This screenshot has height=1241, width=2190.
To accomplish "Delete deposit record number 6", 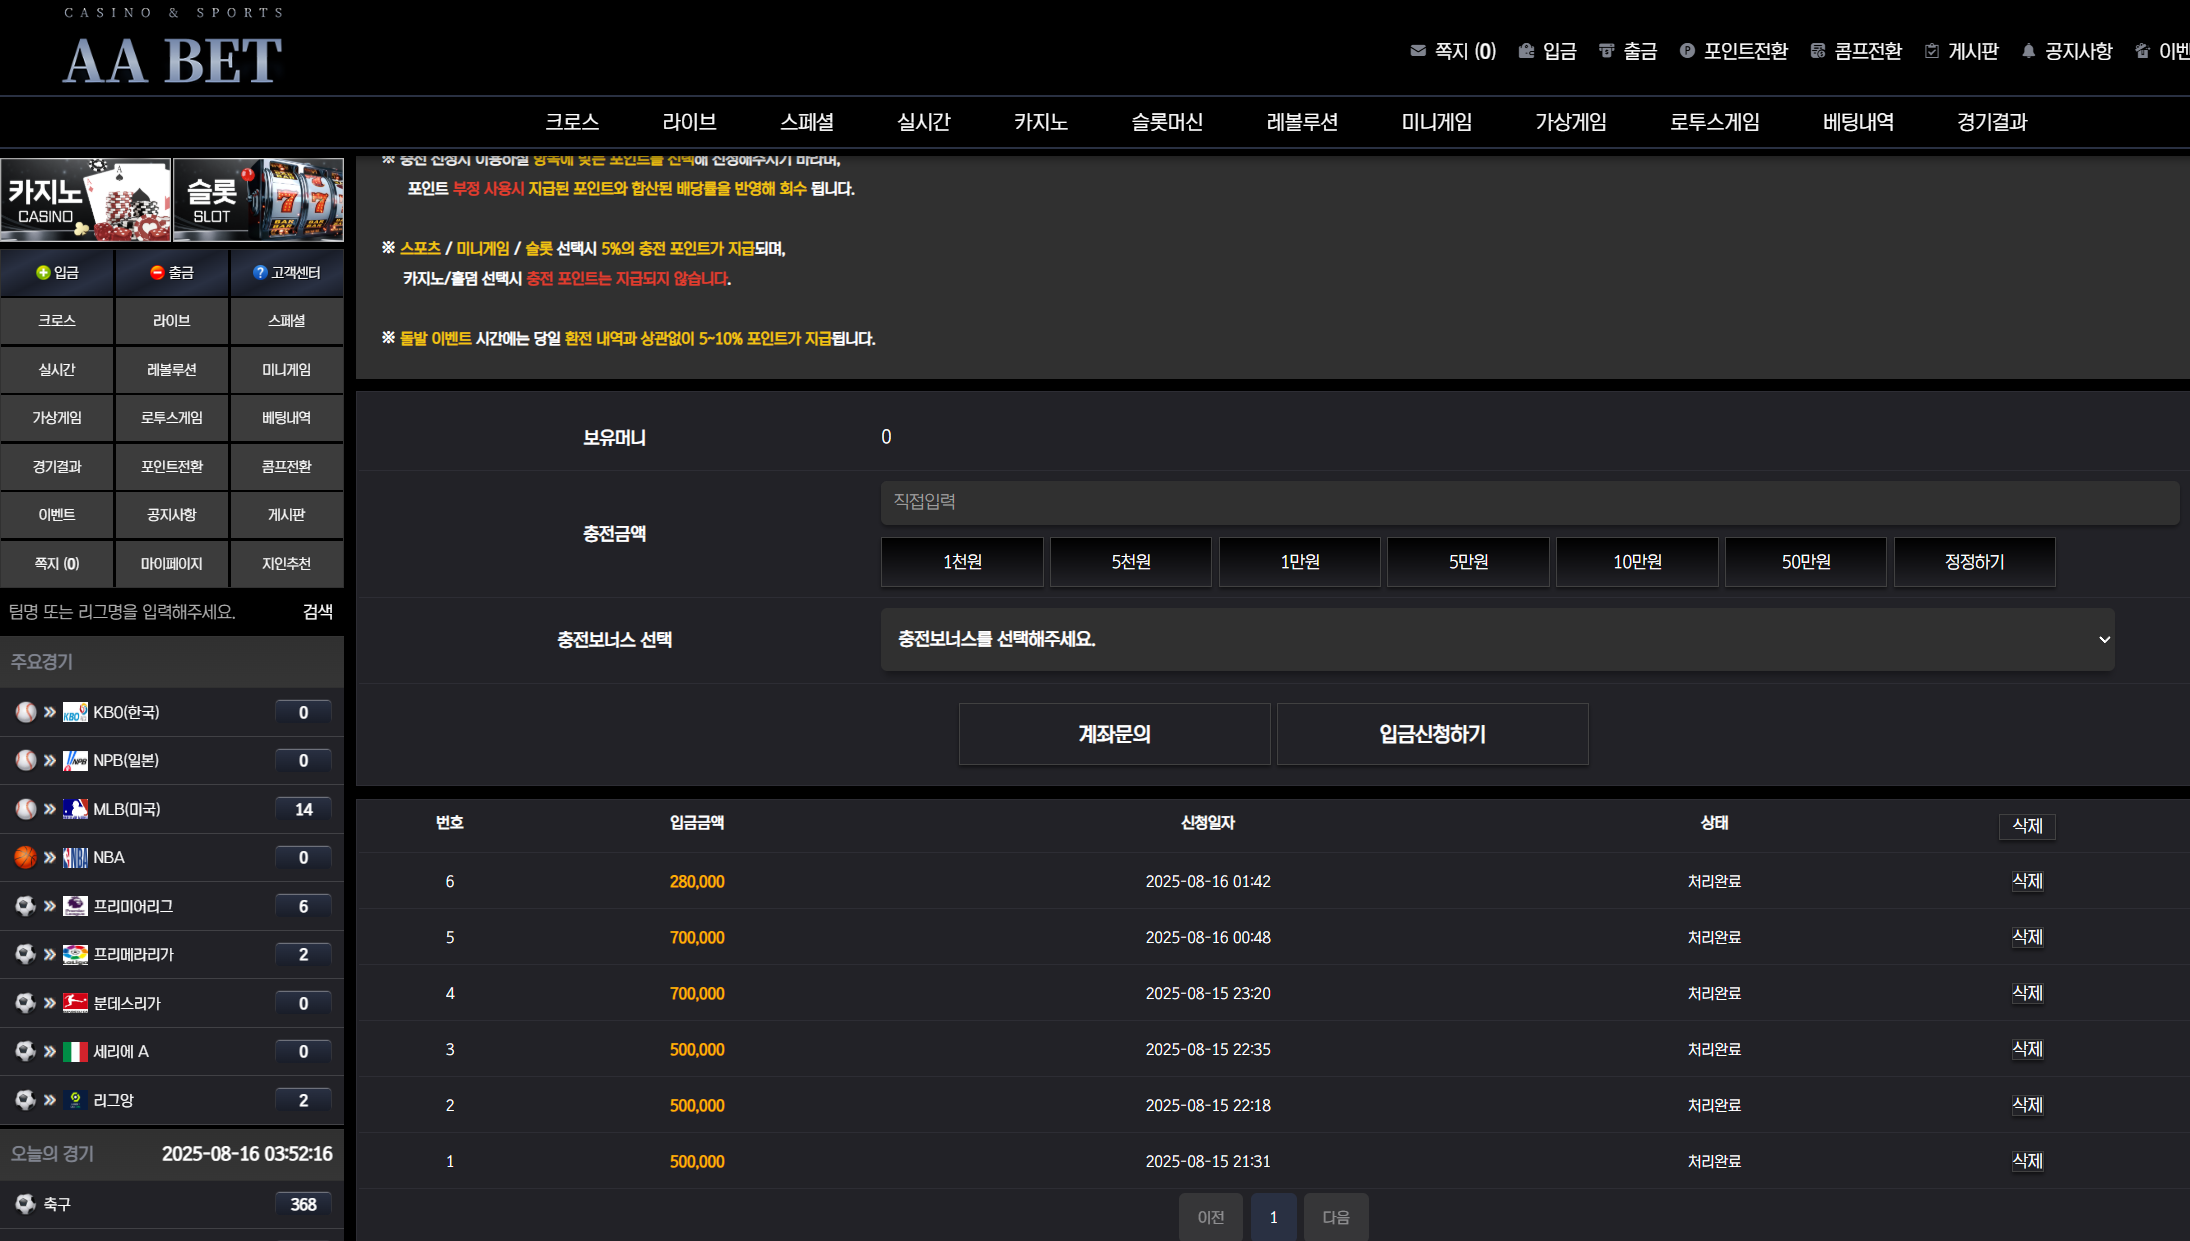I will [x=2026, y=881].
